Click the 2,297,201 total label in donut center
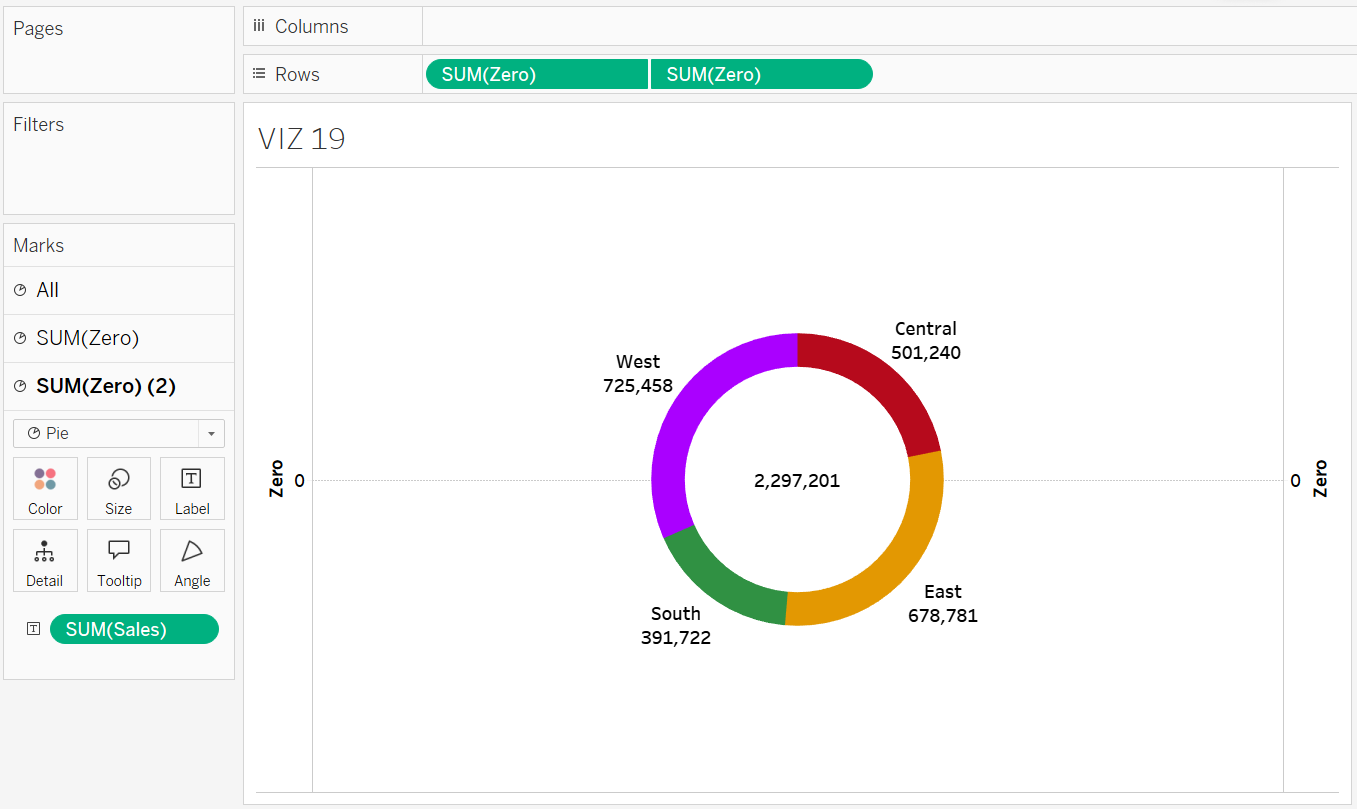This screenshot has width=1357, height=809. pyautogui.click(x=797, y=481)
